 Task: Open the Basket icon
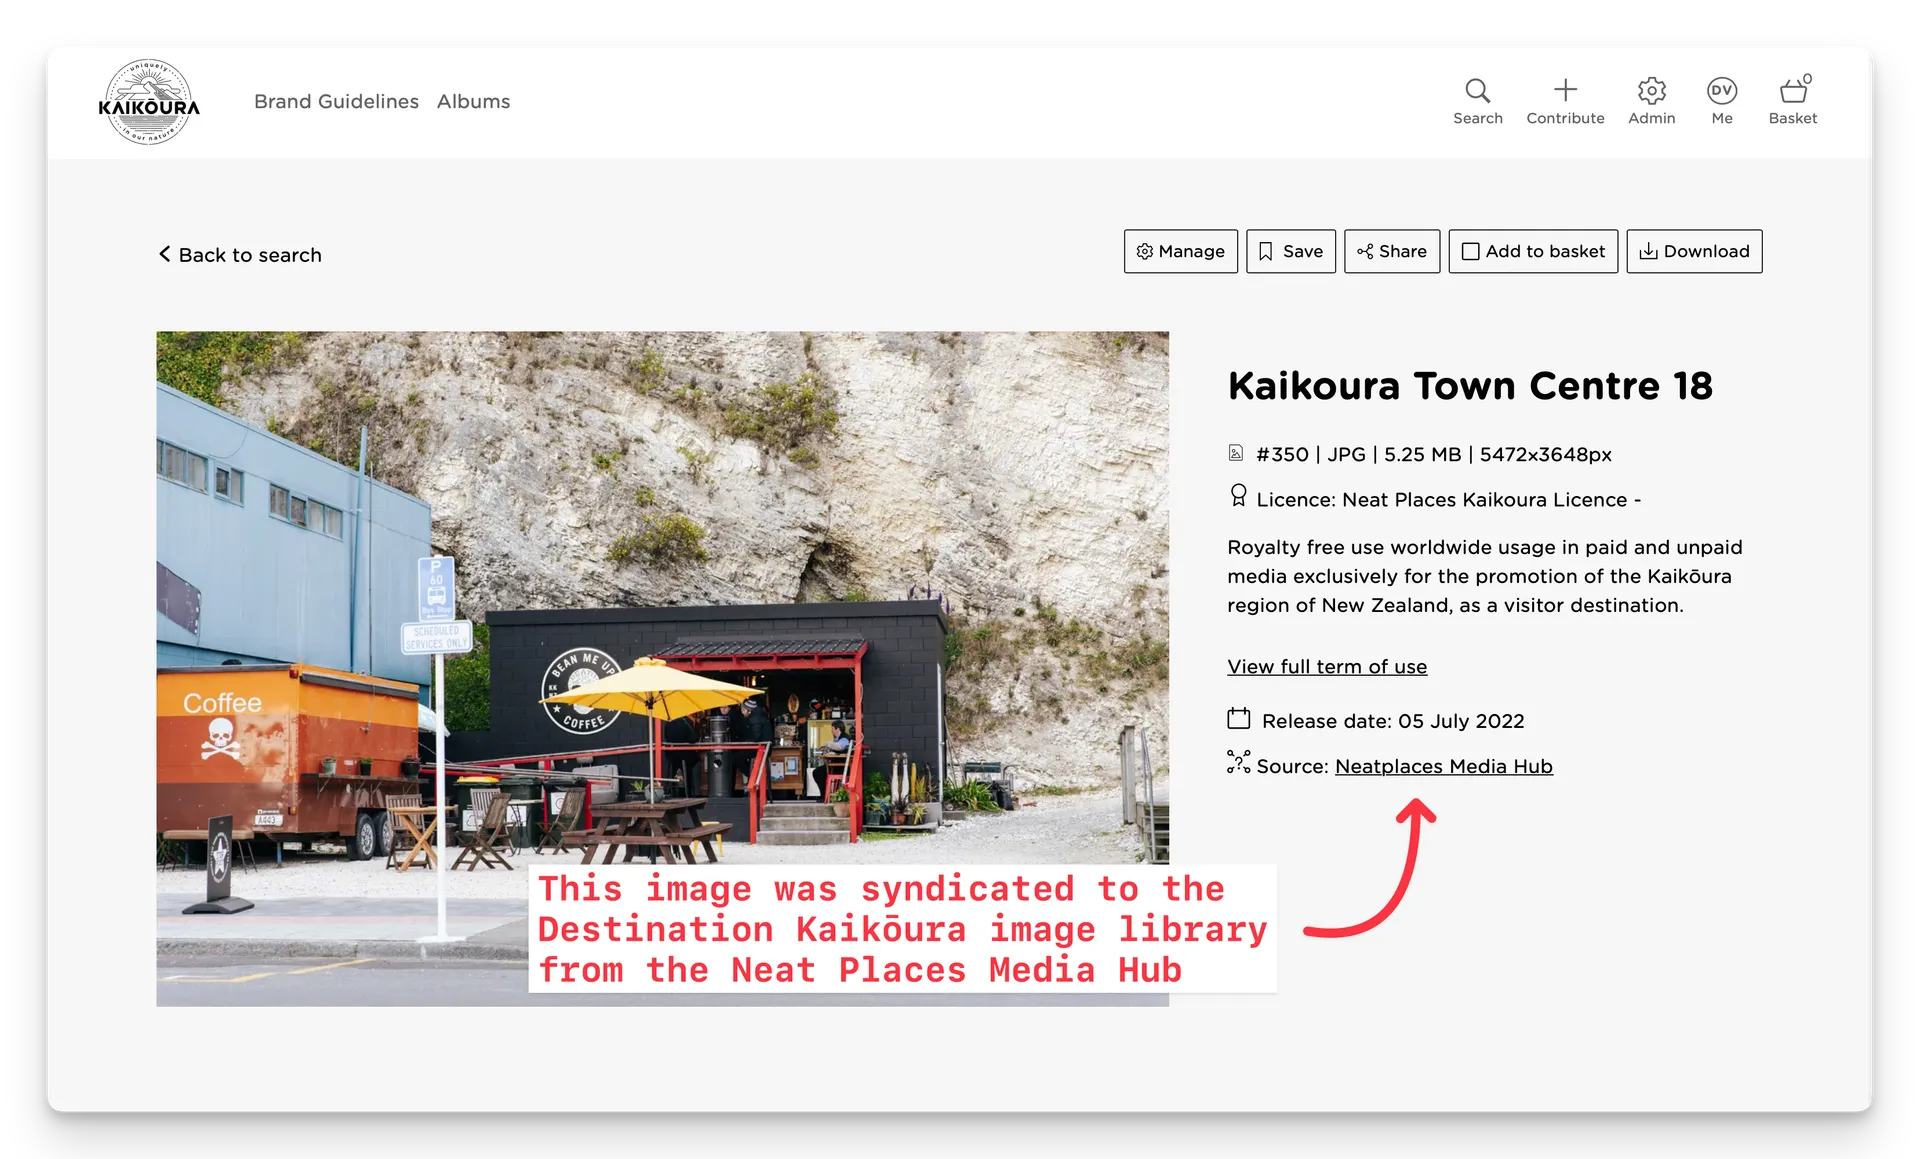(x=1793, y=91)
